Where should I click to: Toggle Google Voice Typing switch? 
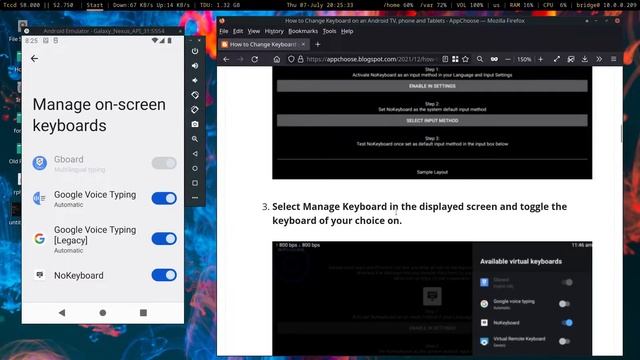click(x=164, y=198)
